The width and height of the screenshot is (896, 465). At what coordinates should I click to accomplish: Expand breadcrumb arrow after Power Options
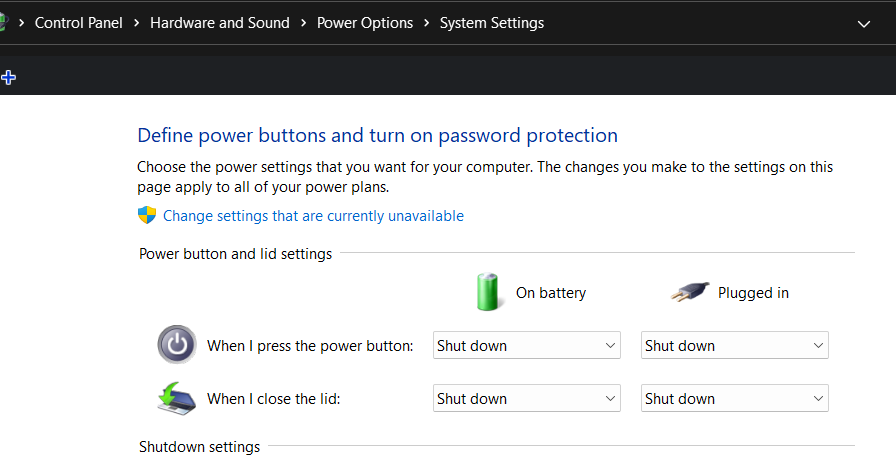click(427, 22)
